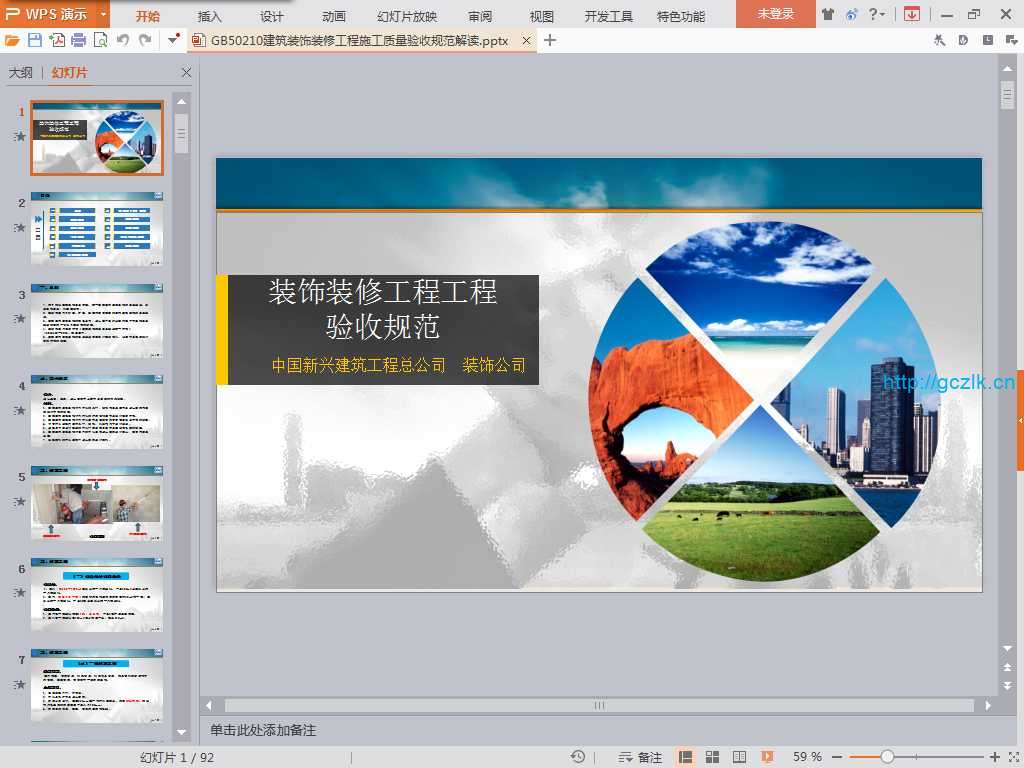Click the Print icon in quick toolbar
1024x768 pixels.
pyautogui.click(x=79, y=40)
